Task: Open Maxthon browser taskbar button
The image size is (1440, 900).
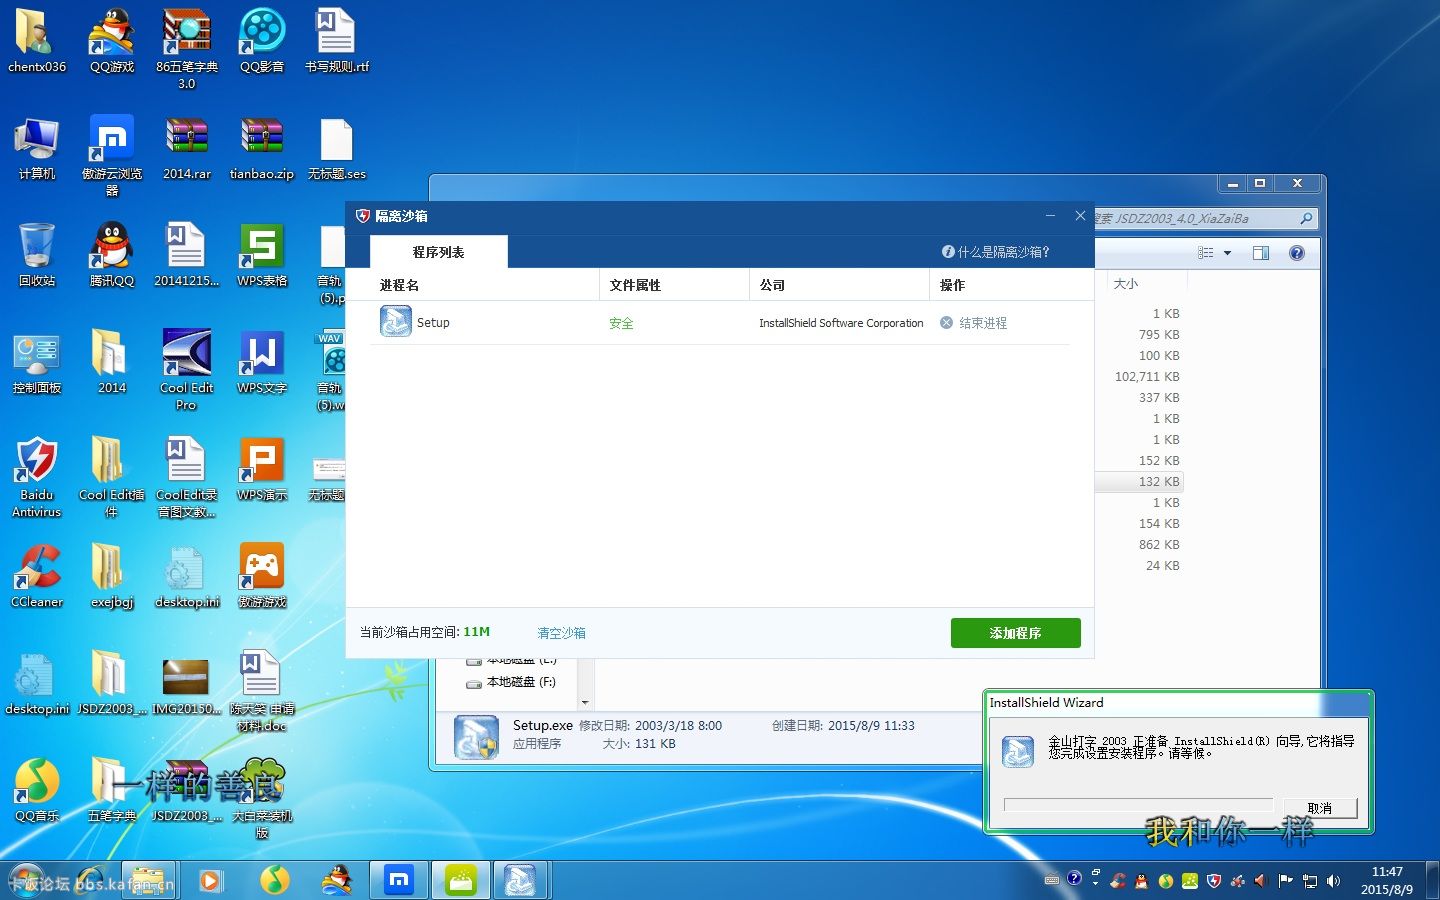Action: [x=399, y=880]
